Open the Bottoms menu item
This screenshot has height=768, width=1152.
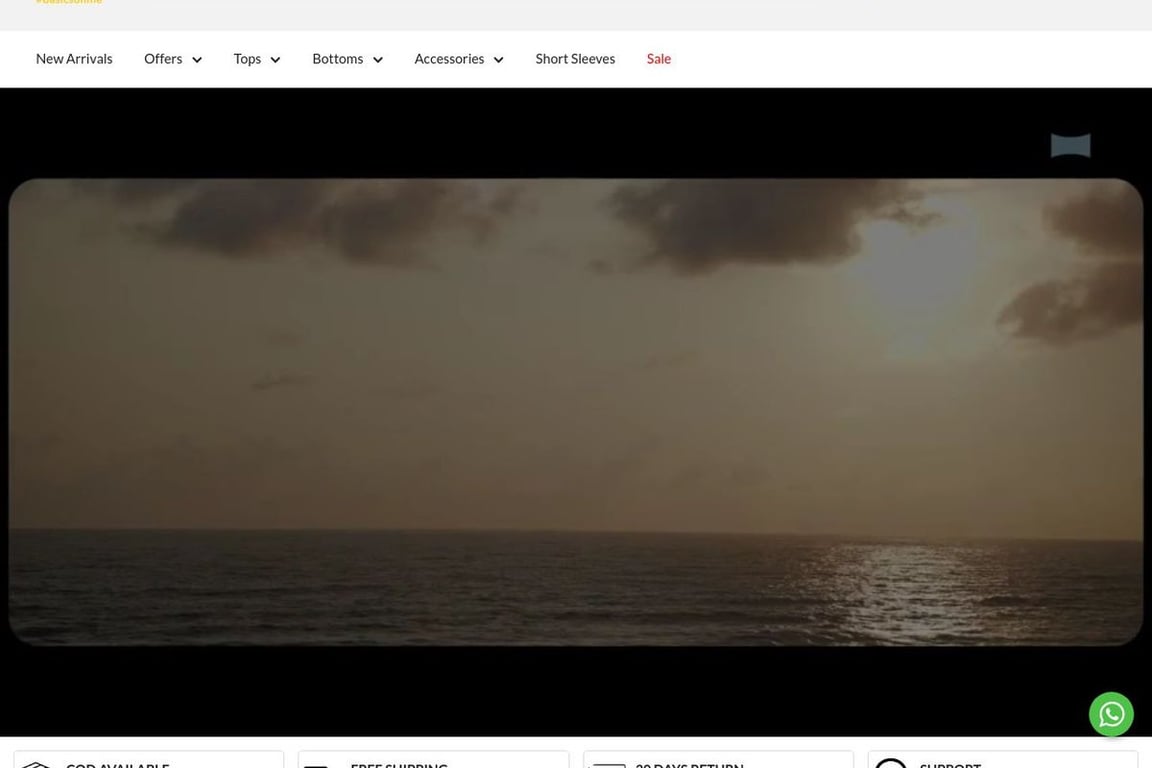pyautogui.click(x=337, y=59)
